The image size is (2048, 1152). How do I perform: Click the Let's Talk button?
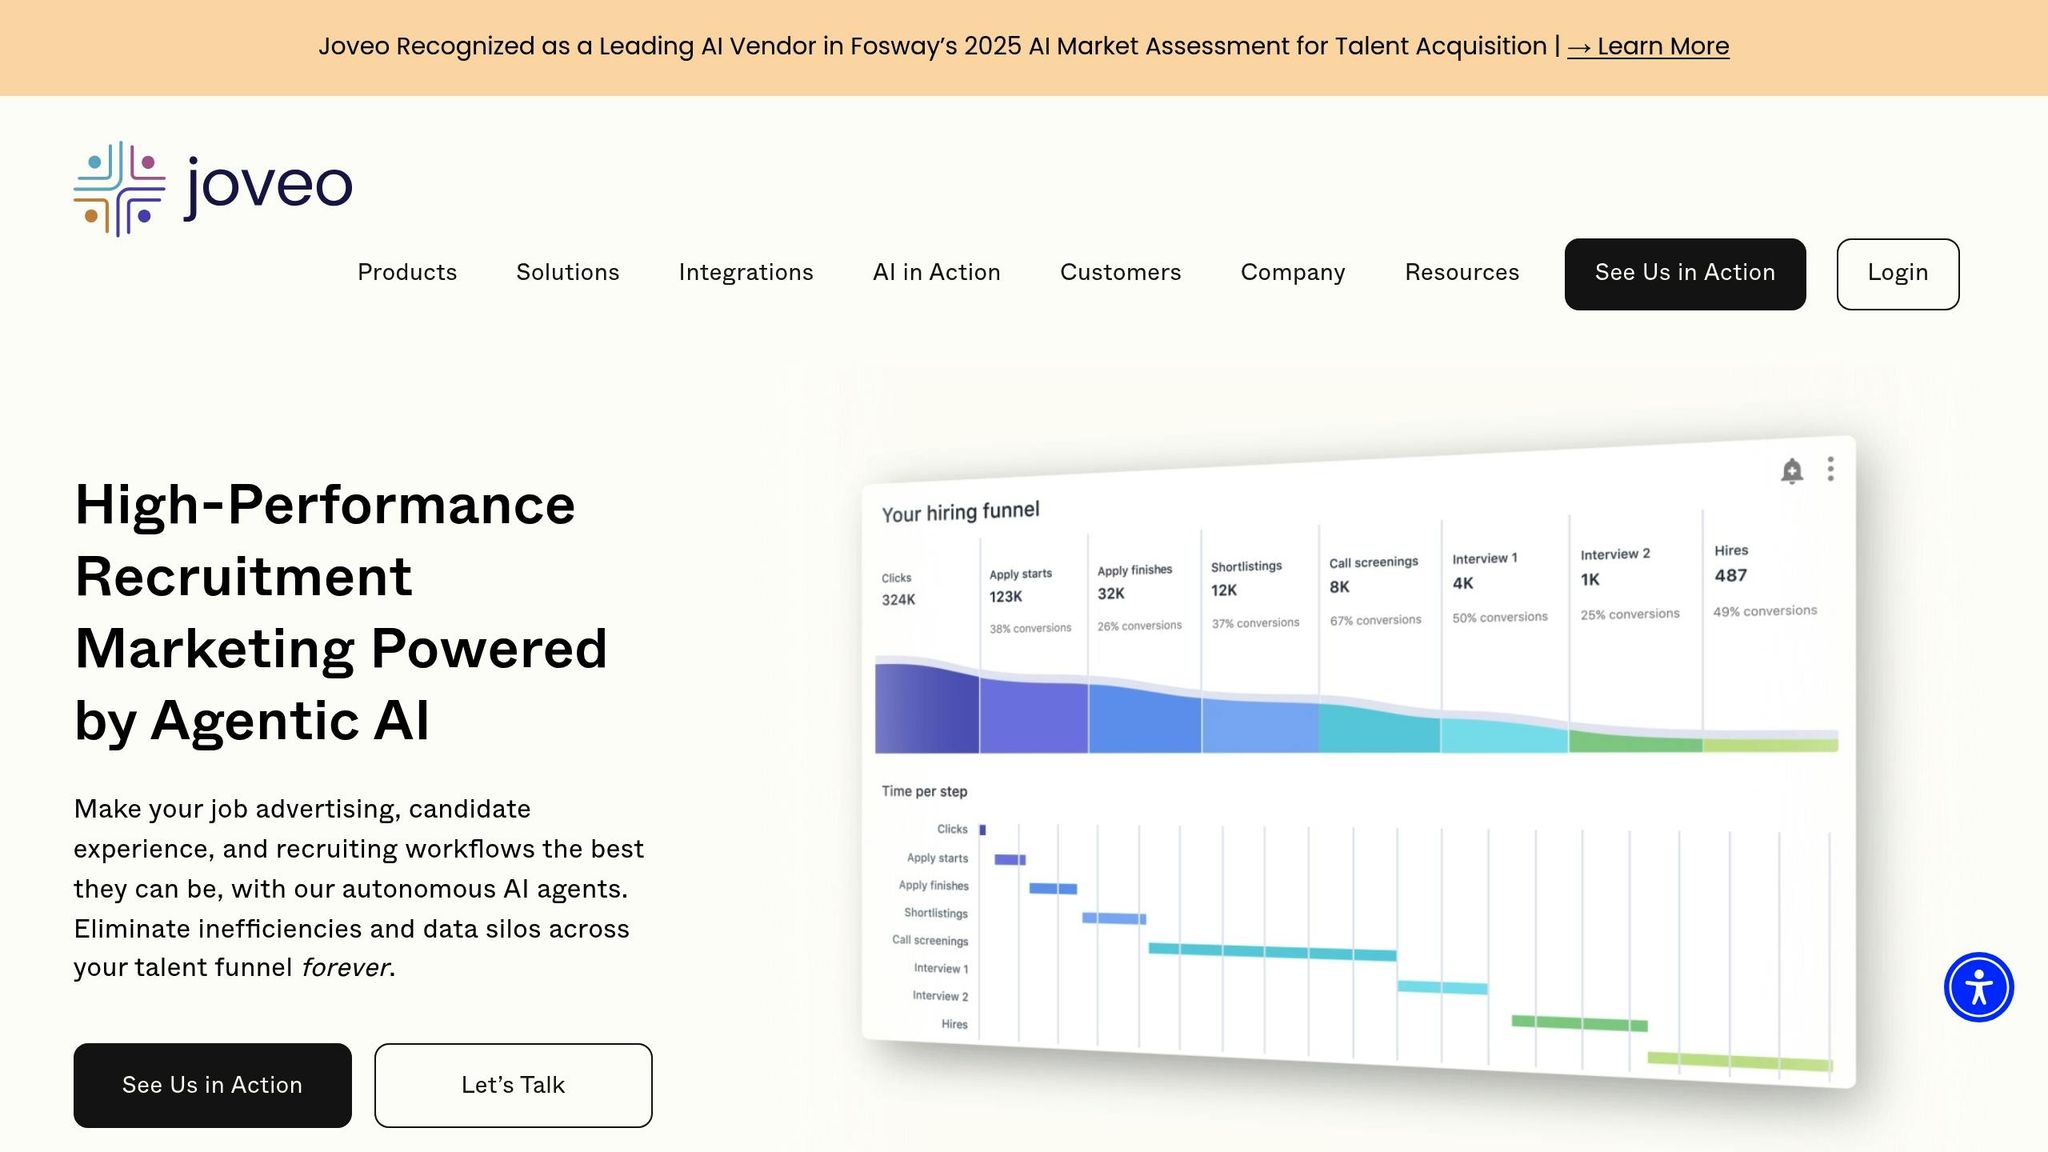point(513,1085)
